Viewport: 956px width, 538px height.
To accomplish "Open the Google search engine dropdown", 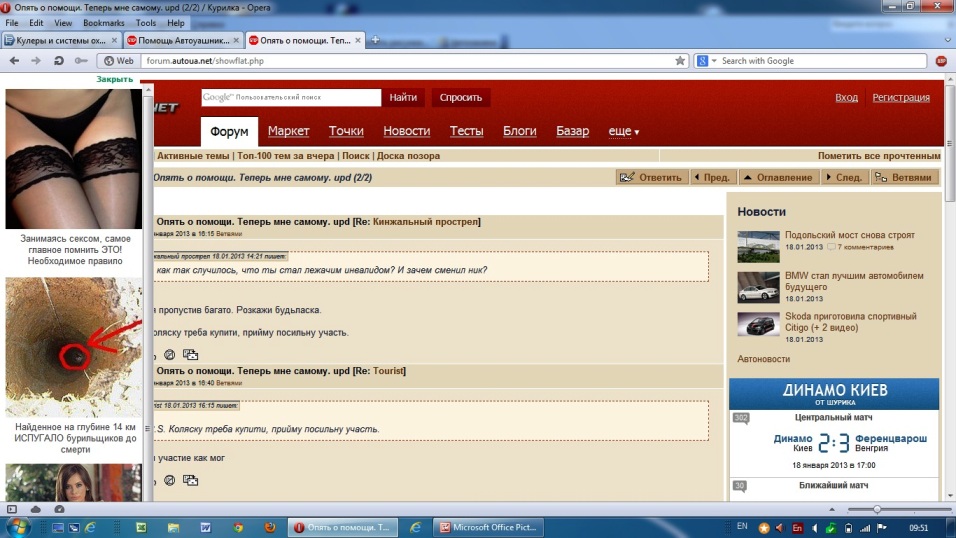I will pyautogui.click(x=706, y=61).
